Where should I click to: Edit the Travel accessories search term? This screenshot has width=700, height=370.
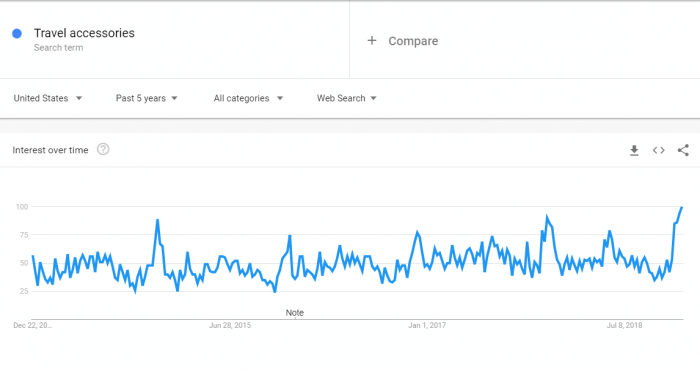coord(84,33)
